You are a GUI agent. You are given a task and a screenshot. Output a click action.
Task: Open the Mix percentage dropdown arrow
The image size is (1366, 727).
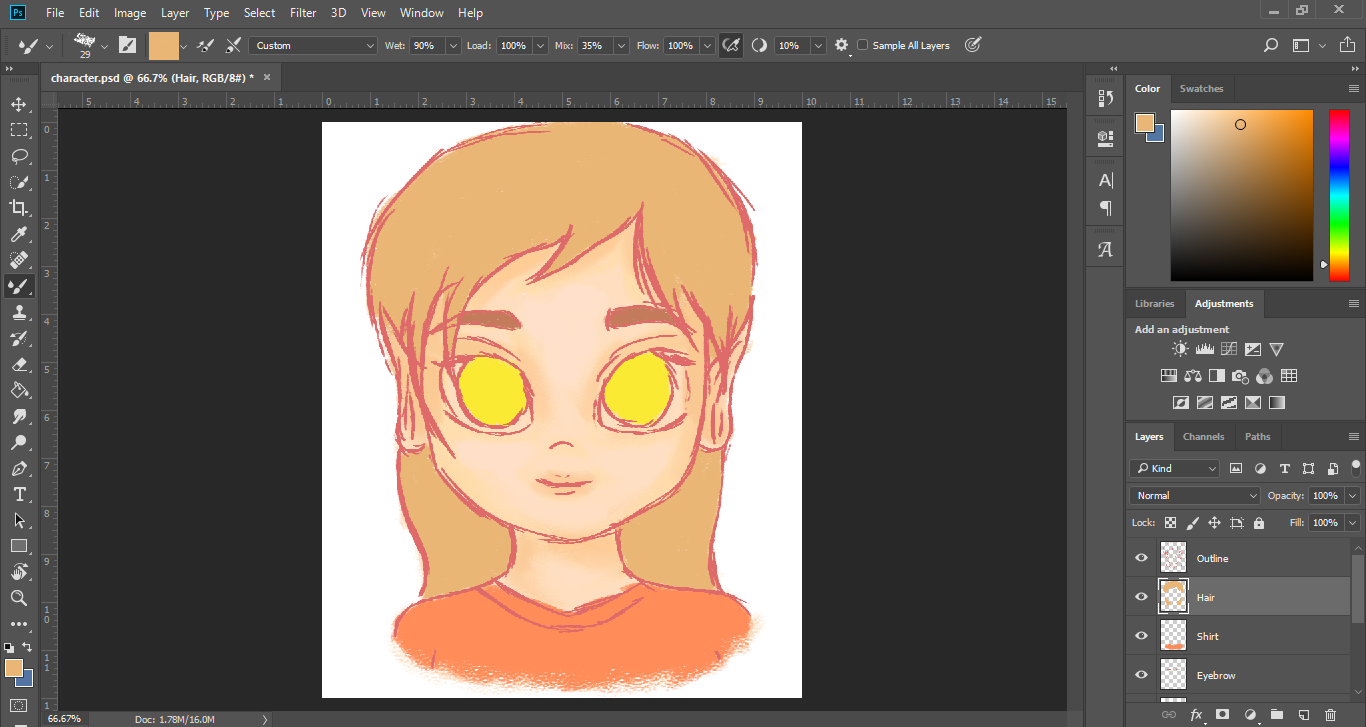pos(621,45)
